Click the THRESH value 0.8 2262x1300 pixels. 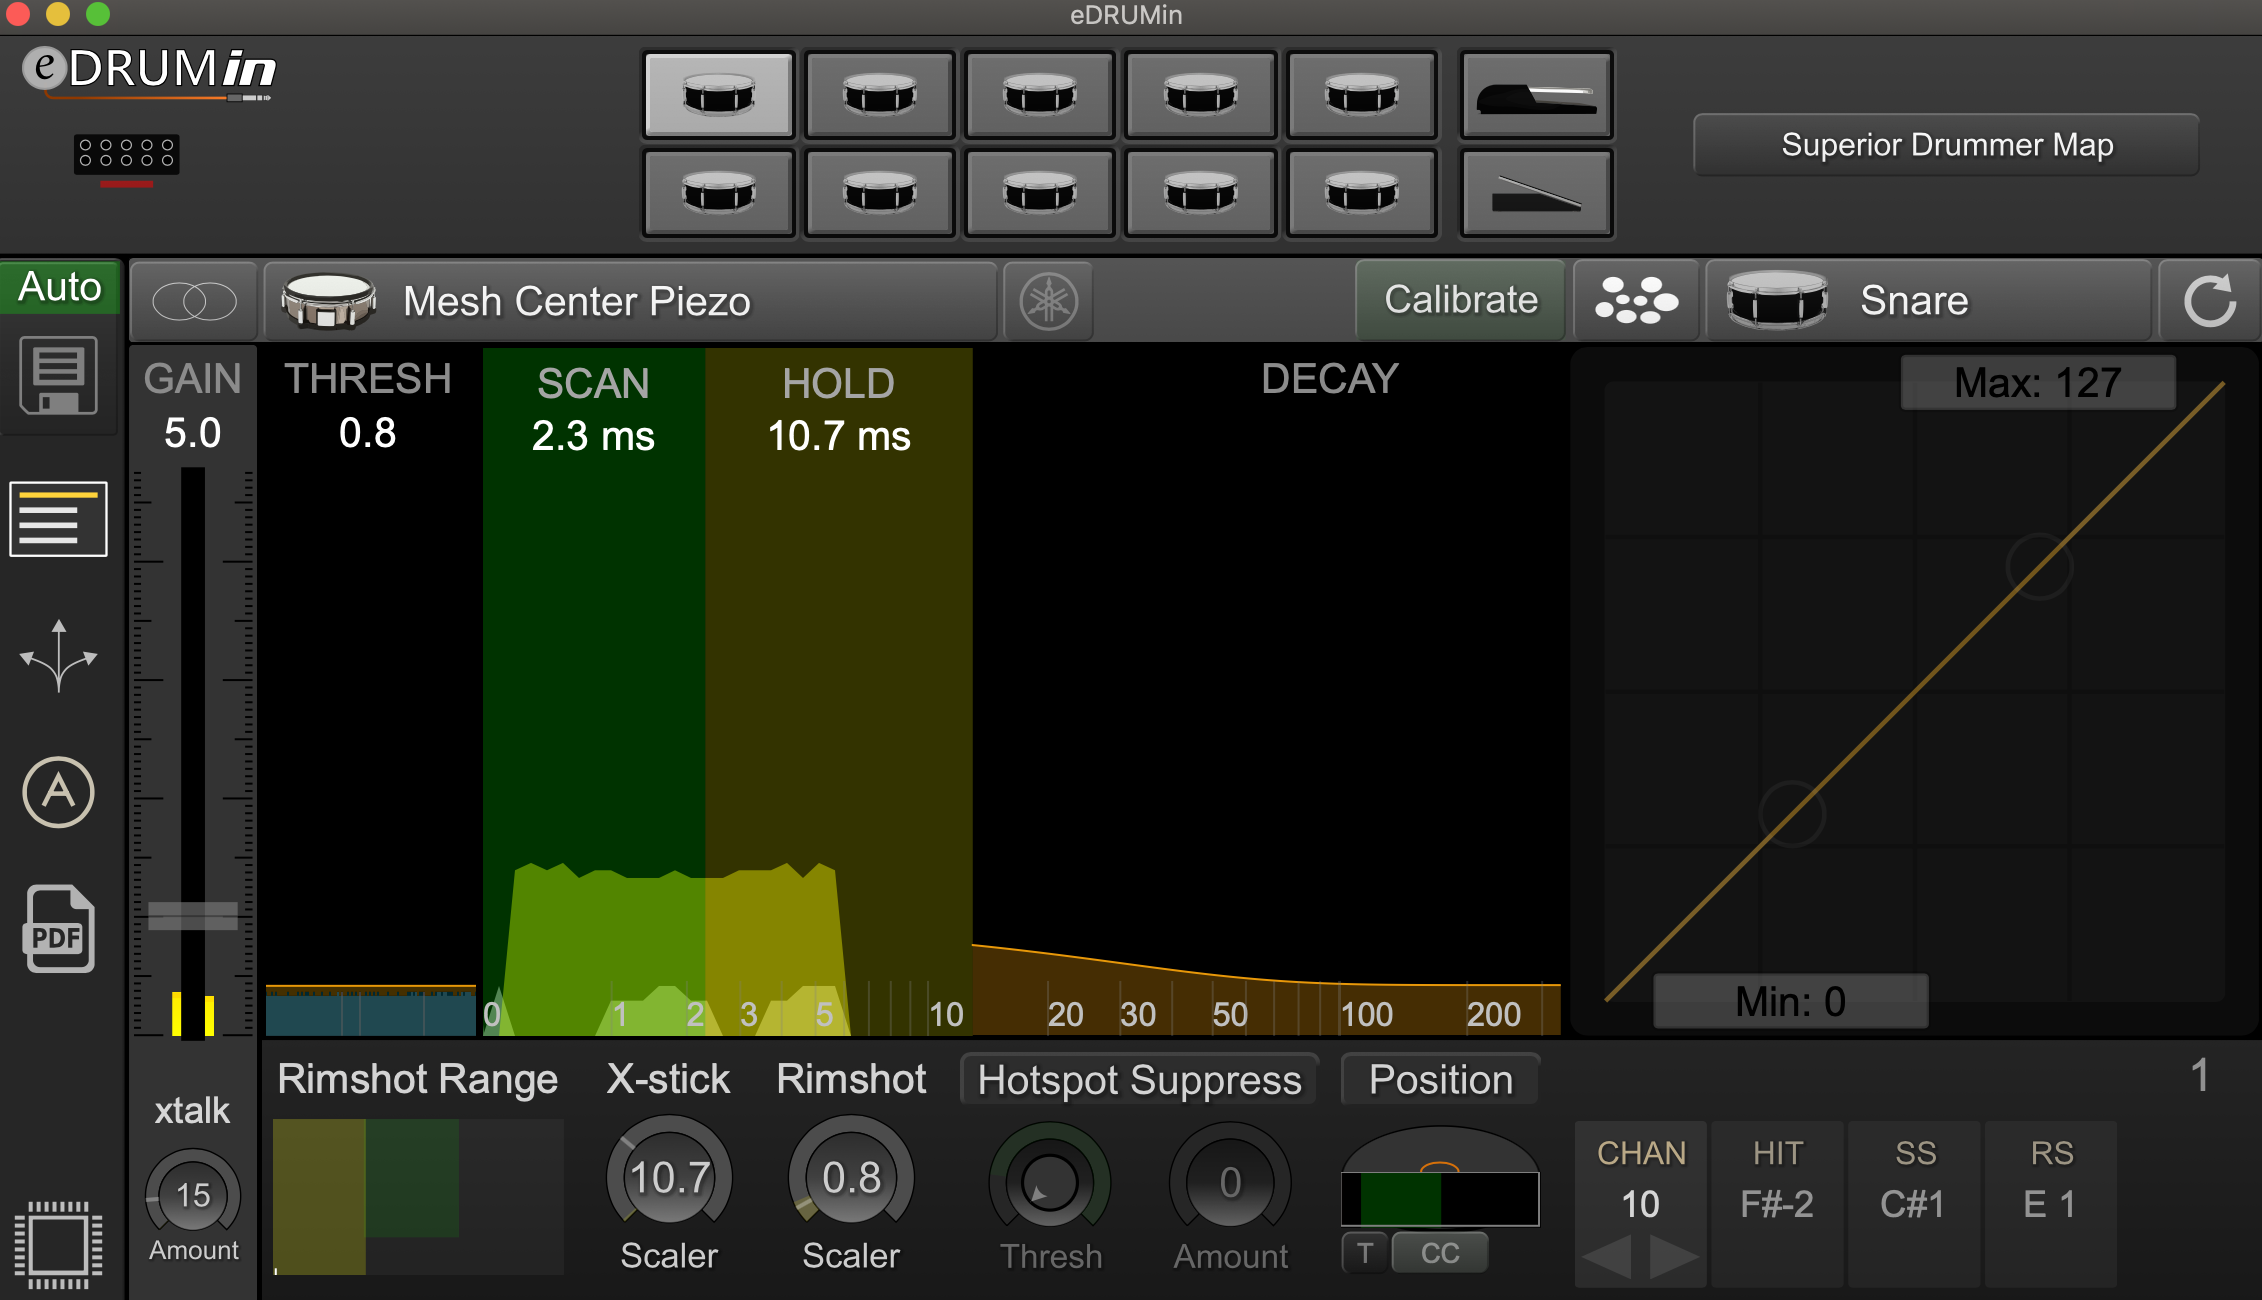tap(367, 433)
